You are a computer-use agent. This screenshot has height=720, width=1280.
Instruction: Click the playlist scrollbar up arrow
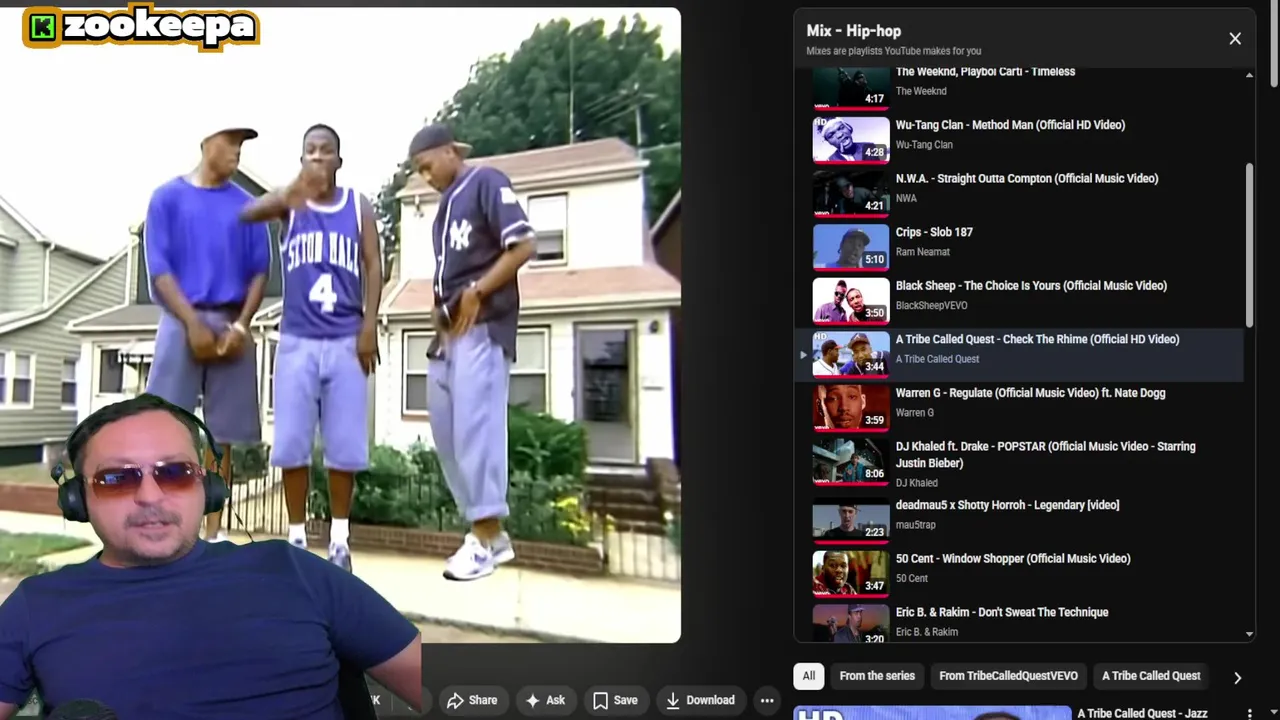pyautogui.click(x=1249, y=75)
